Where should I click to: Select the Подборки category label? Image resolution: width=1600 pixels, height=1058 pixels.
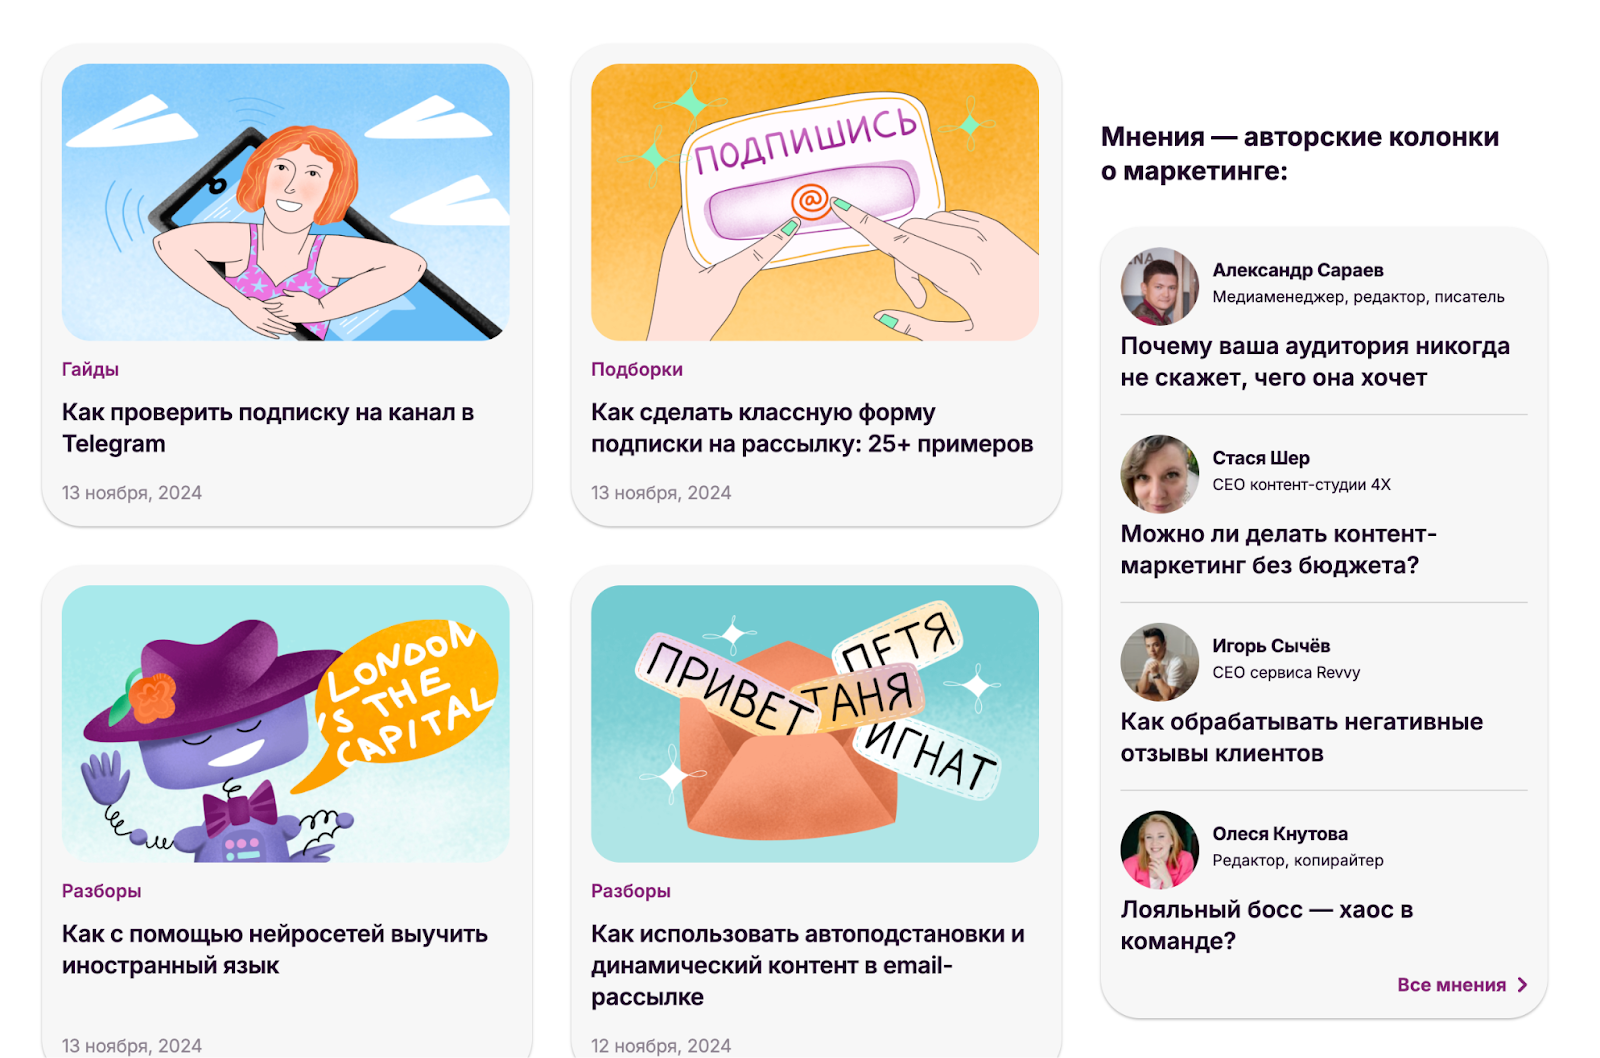coord(637,369)
